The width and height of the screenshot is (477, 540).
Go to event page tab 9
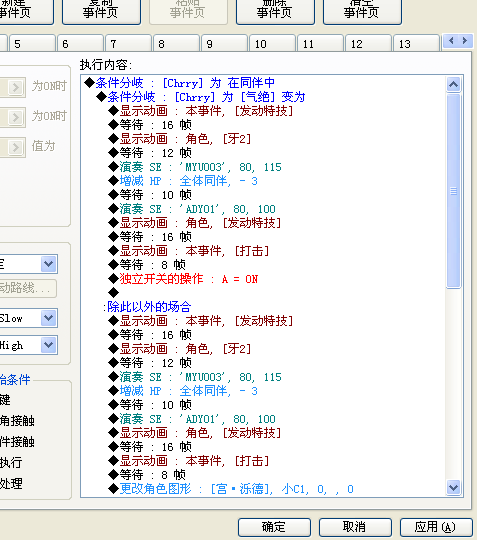[224, 43]
